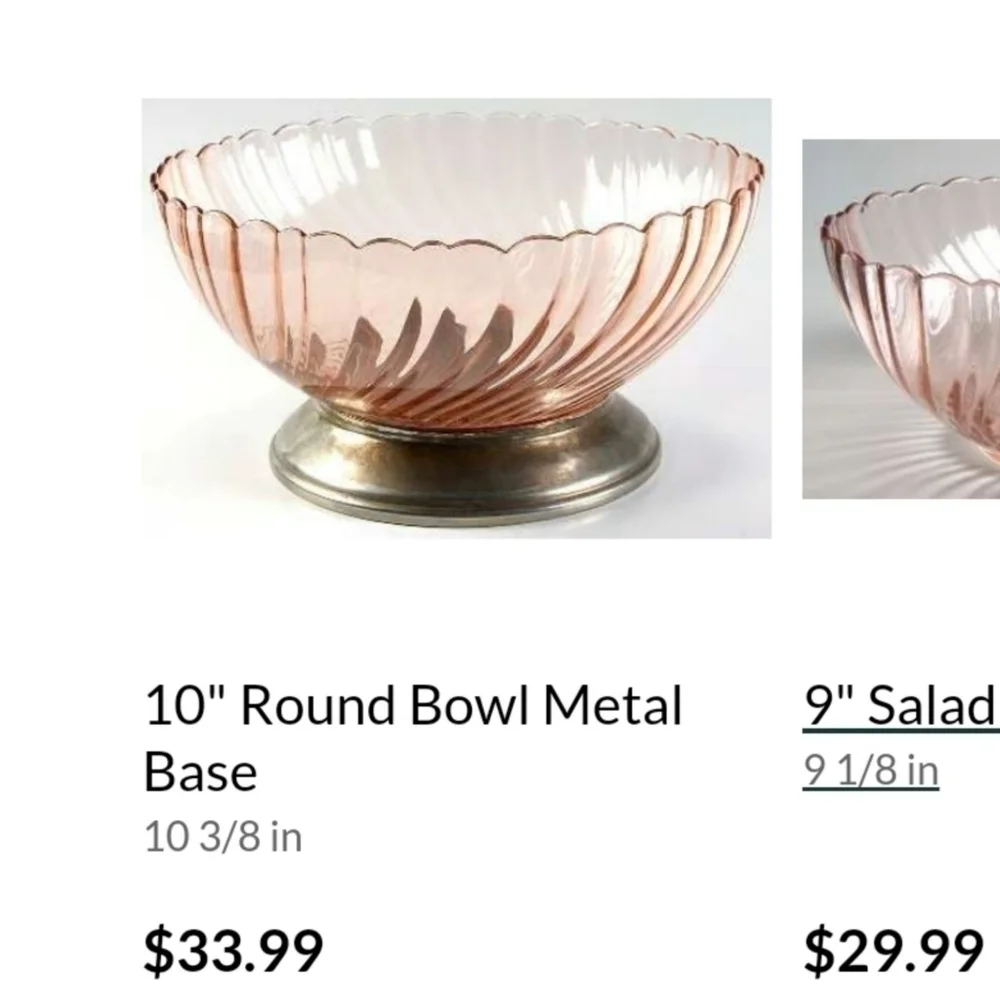
Task: Open the 9" Salad bowl product photo
Action: pos(901,318)
